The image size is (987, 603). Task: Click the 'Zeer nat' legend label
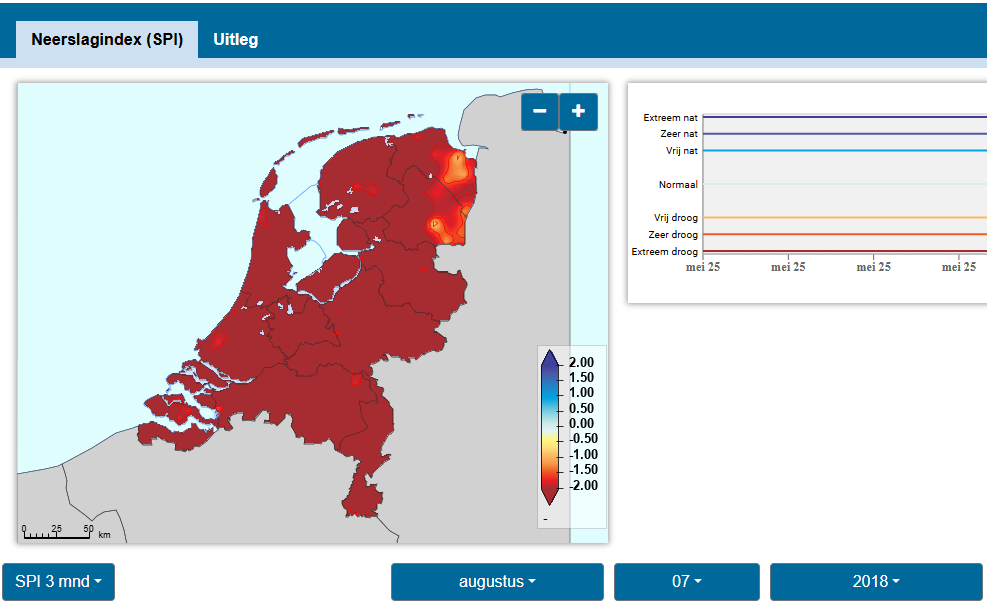point(679,134)
